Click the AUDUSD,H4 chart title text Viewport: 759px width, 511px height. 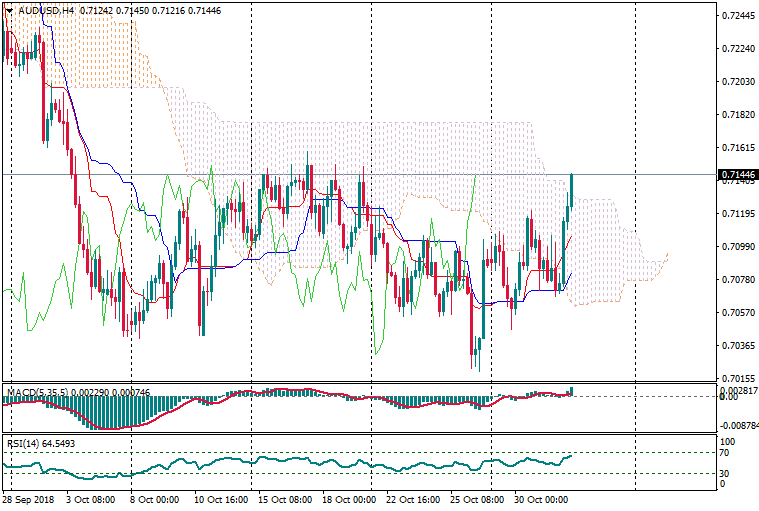click(x=46, y=9)
